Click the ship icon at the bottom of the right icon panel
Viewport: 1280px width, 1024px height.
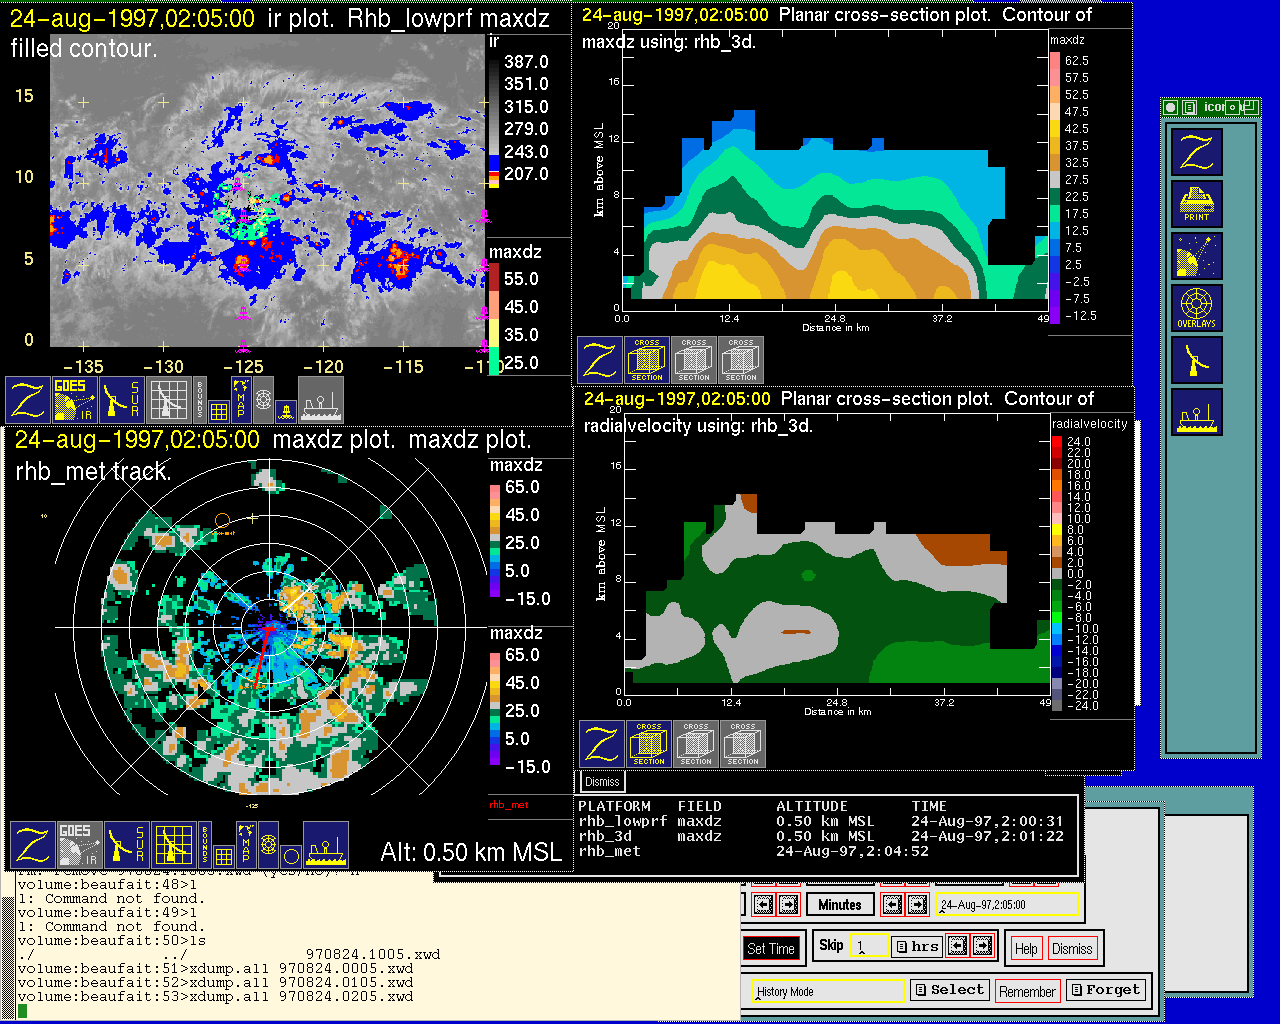pos(1197,412)
